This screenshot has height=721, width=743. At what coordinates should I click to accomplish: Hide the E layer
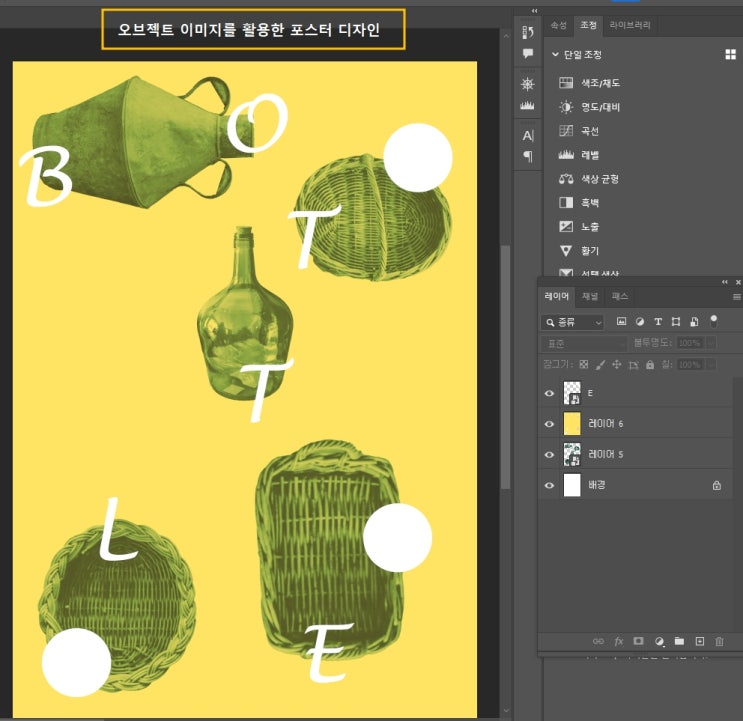(x=549, y=393)
